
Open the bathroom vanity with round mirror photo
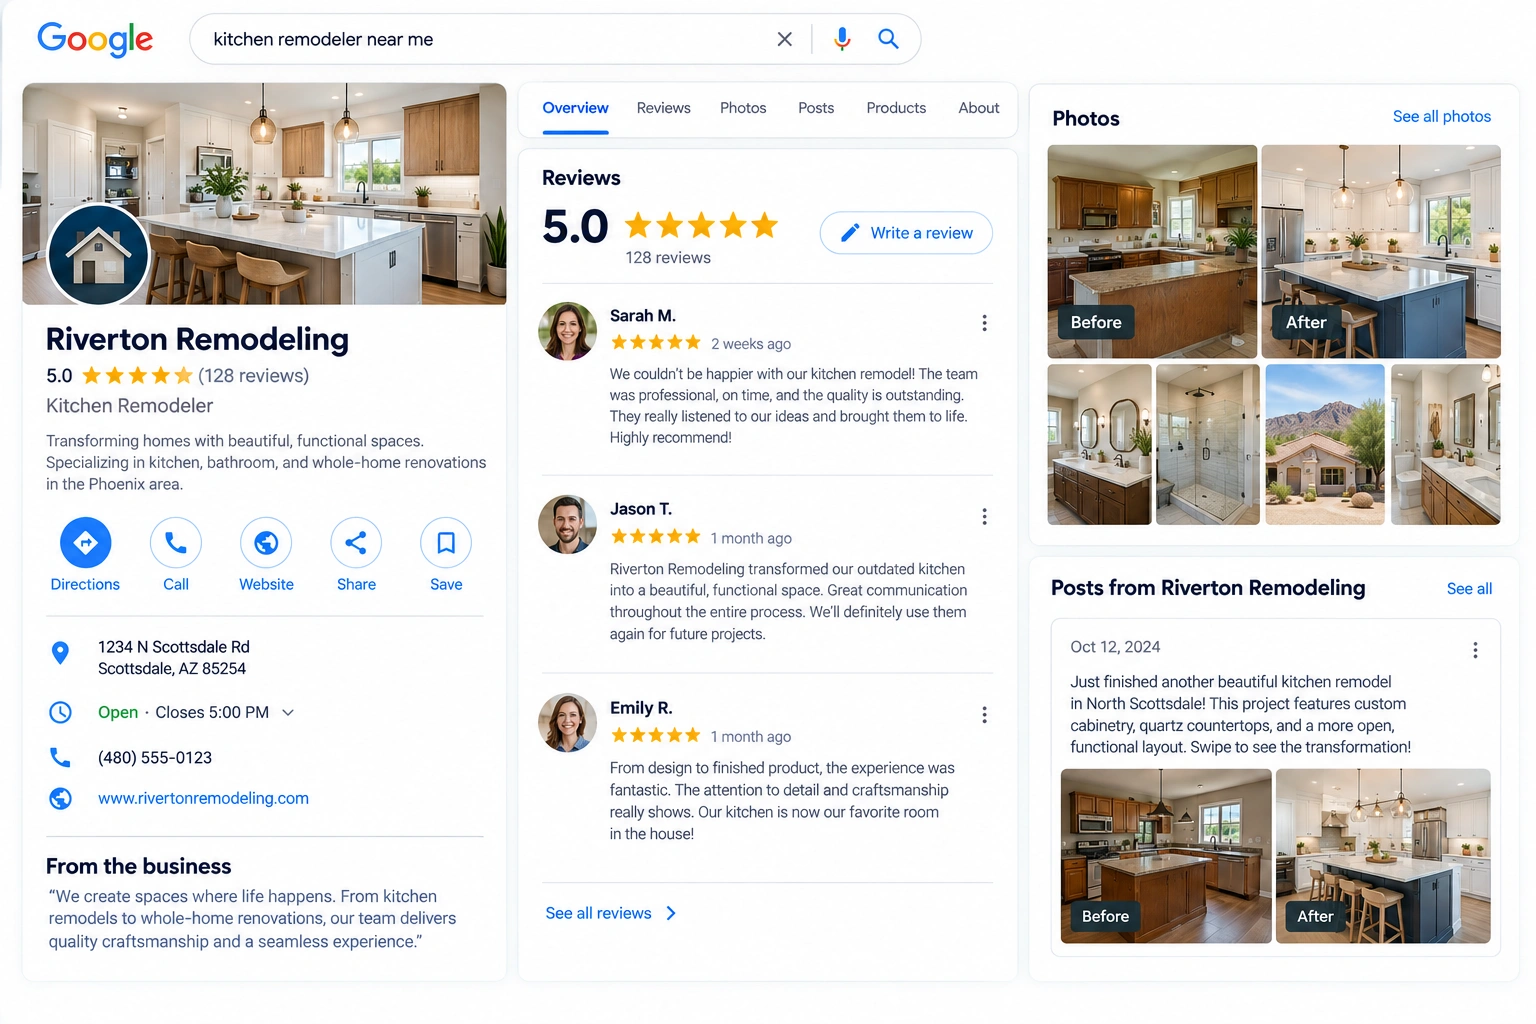[1099, 444]
